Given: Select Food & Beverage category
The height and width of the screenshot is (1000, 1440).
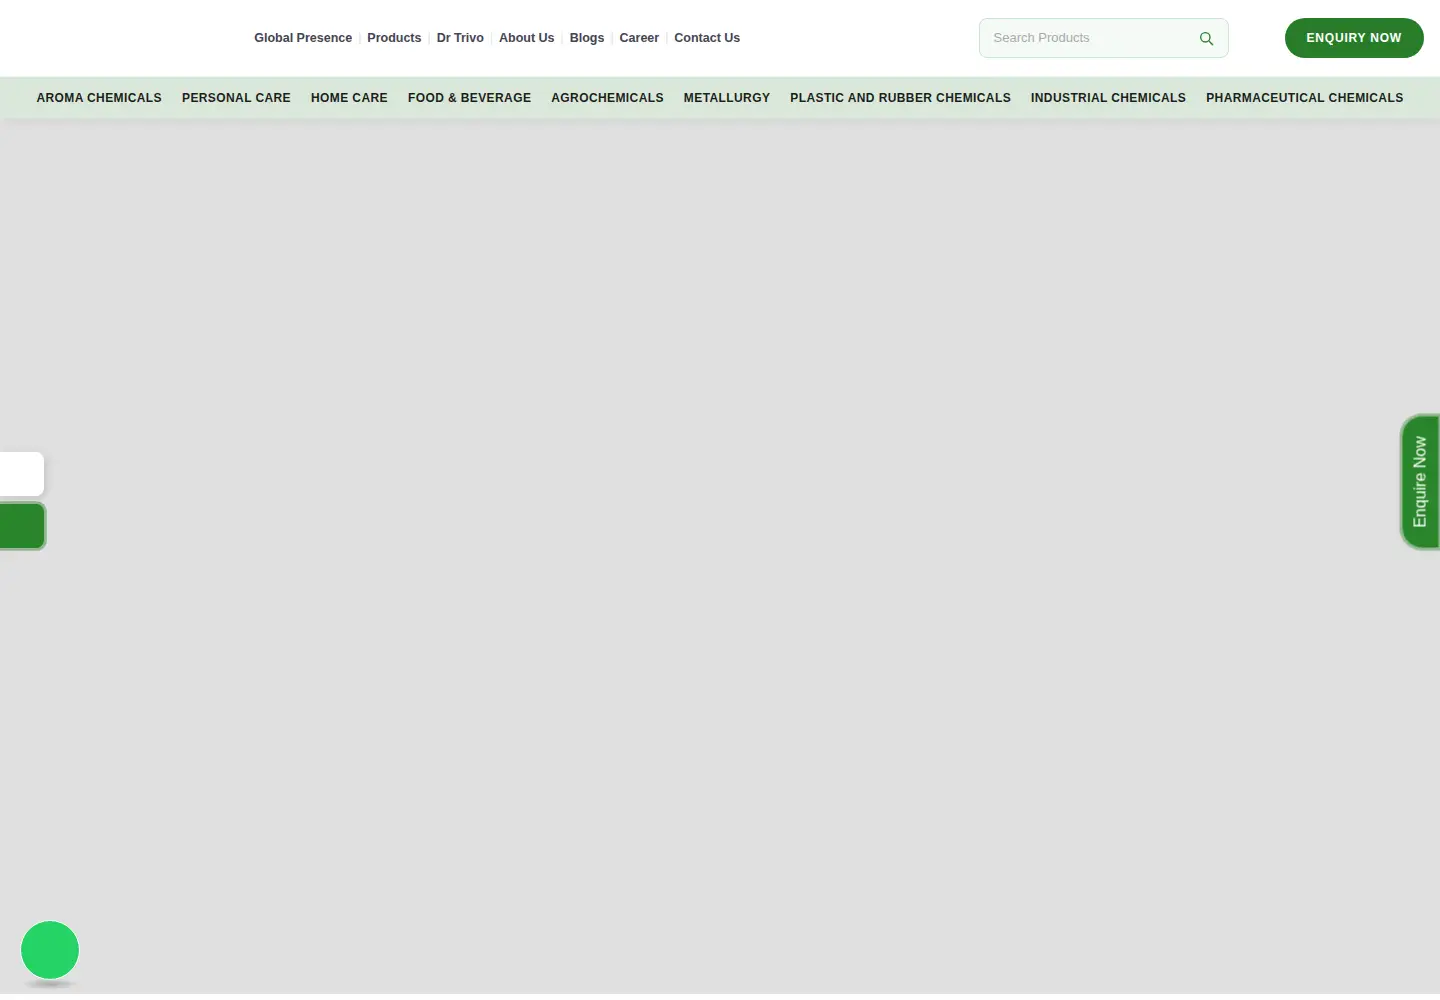Looking at the screenshot, I should click(469, 98).
